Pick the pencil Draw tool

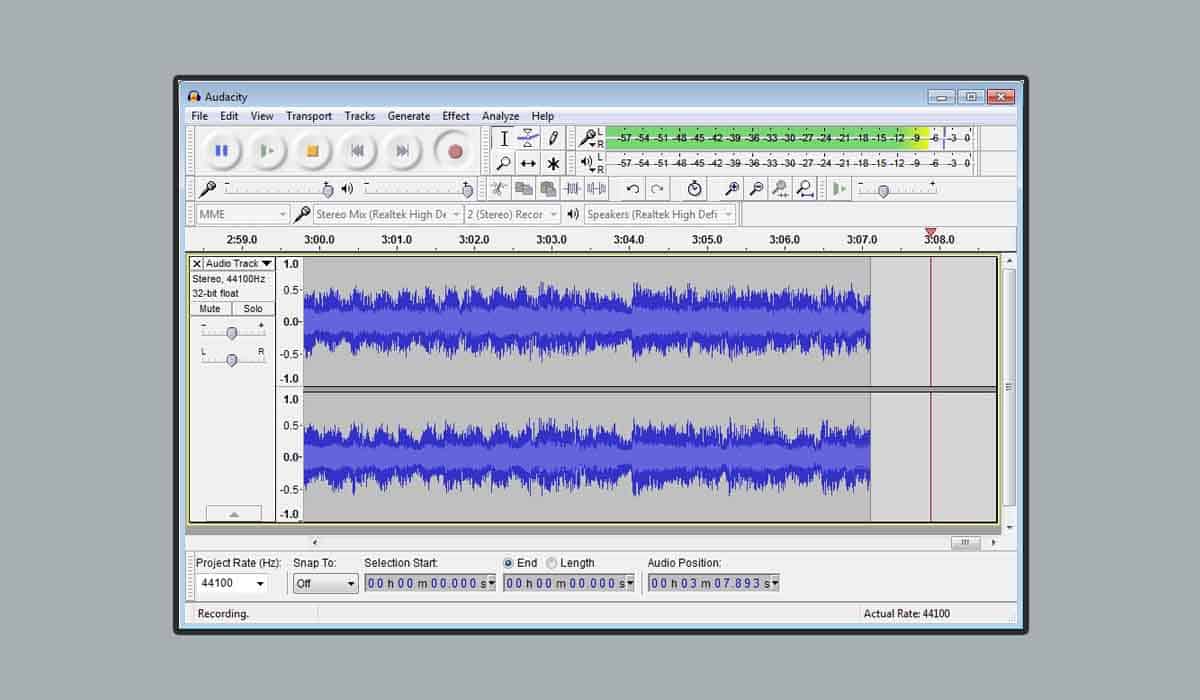coord(552,139)
